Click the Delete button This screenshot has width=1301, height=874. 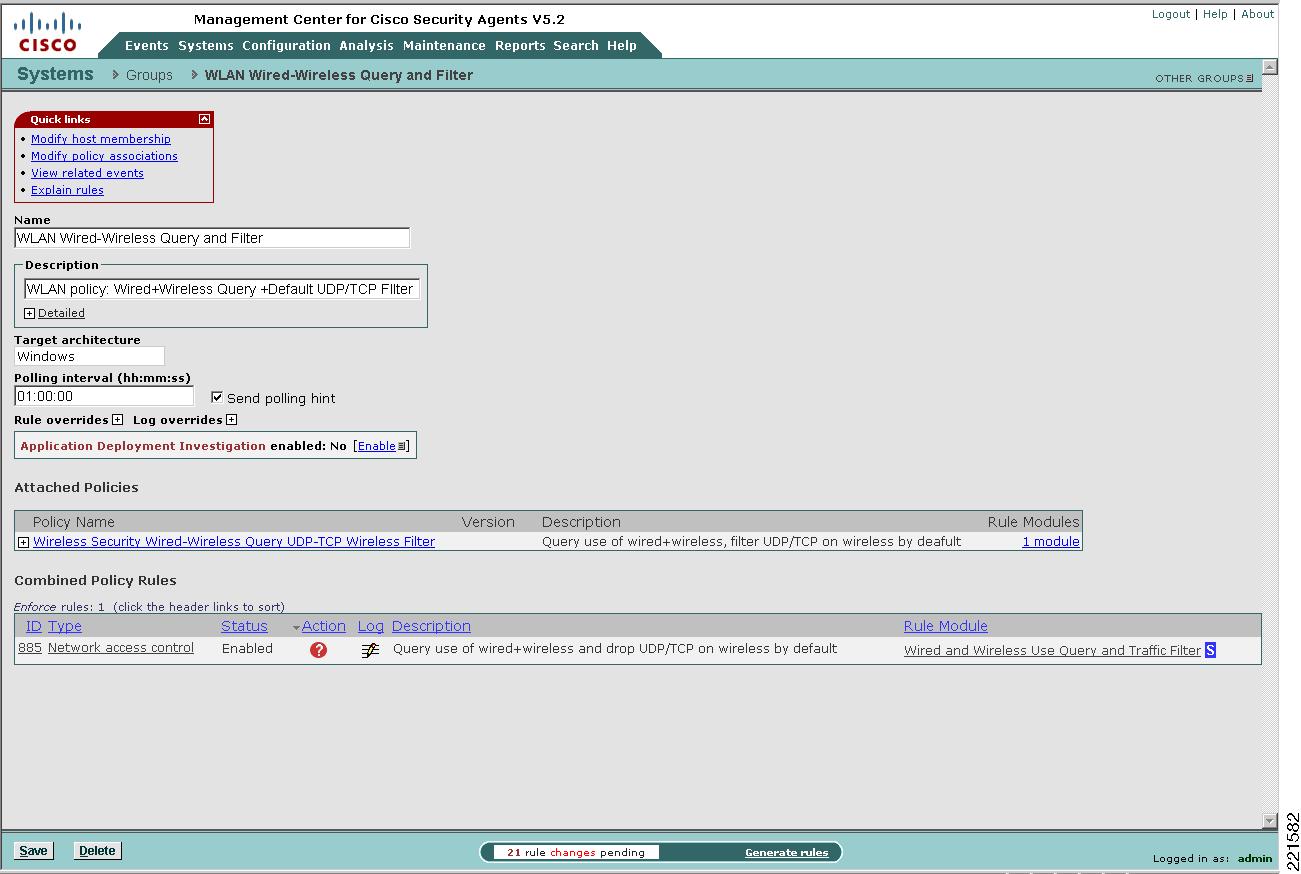tap(97, 851)
